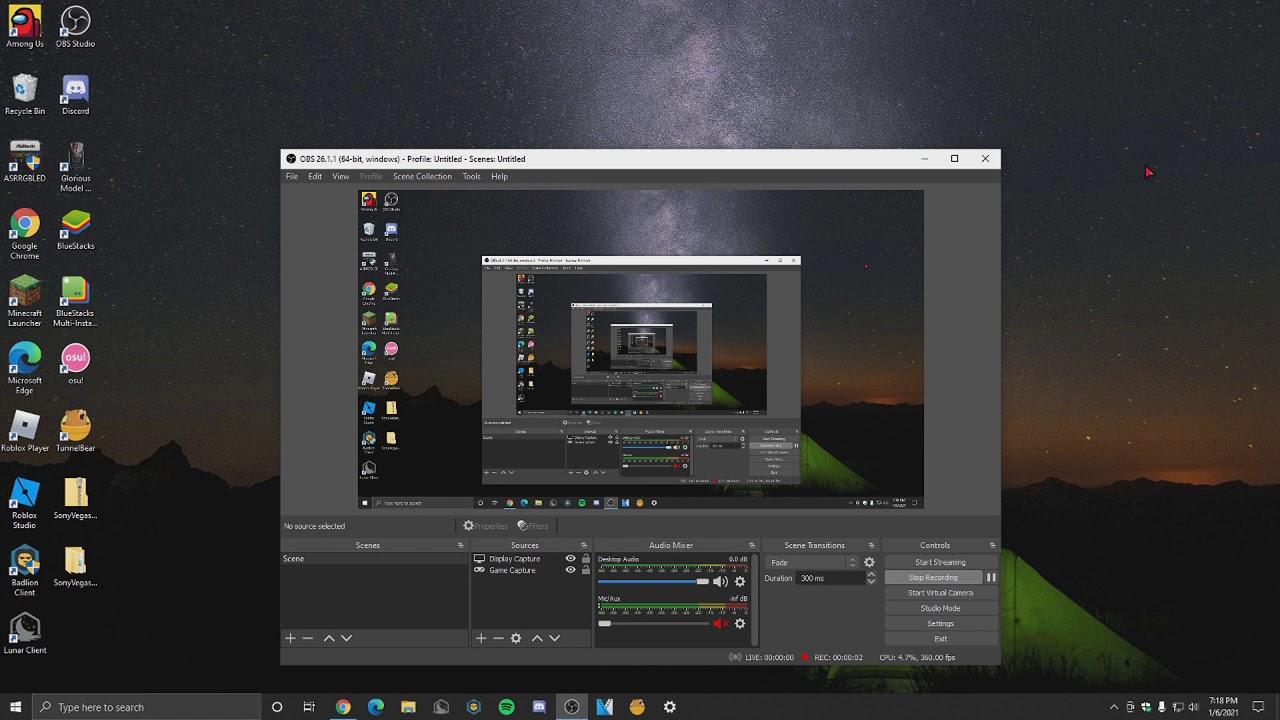The image size is (1280, 720).
Task: Click the Duration 300 ms input field
Action: pyautogui.click(x=830, y=578)
